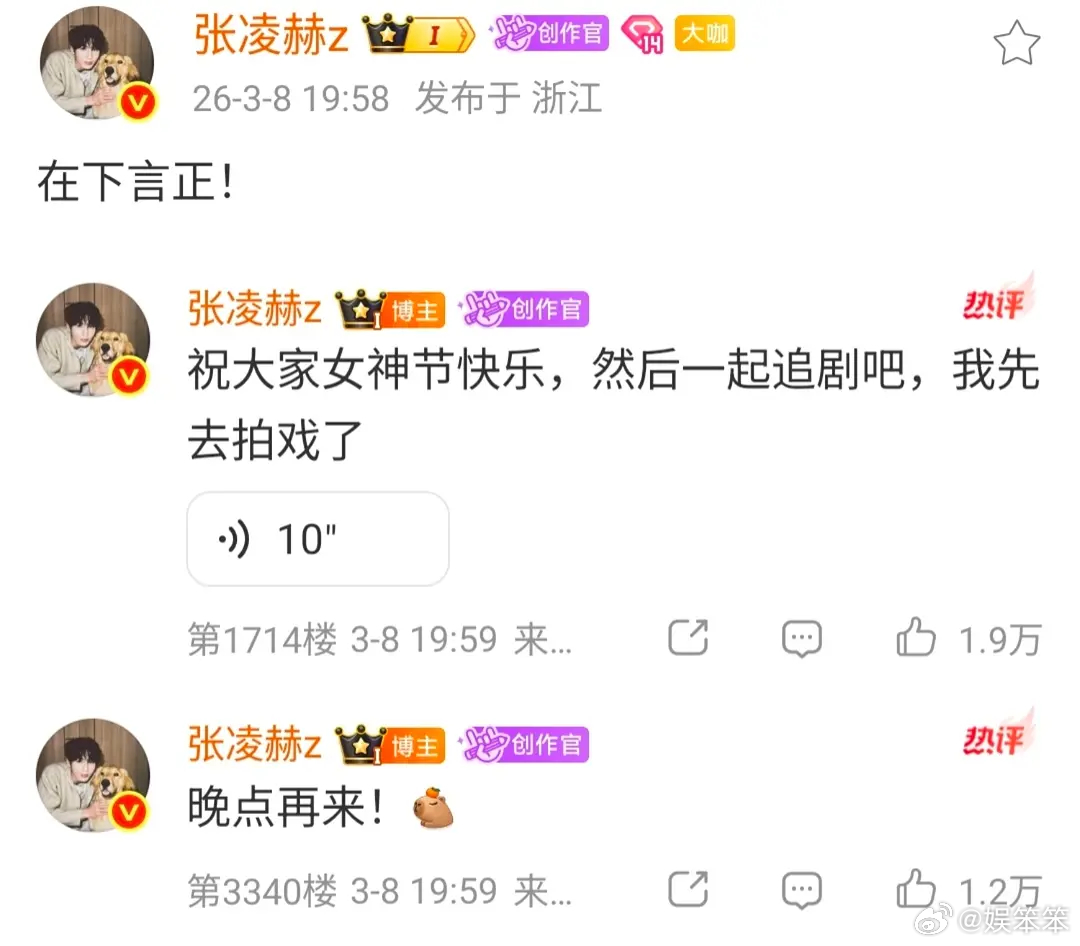Tap the yellow 大咖 badge
Image resolution: width=1080 pixels, height=946 pixels.
pos(705,33)
